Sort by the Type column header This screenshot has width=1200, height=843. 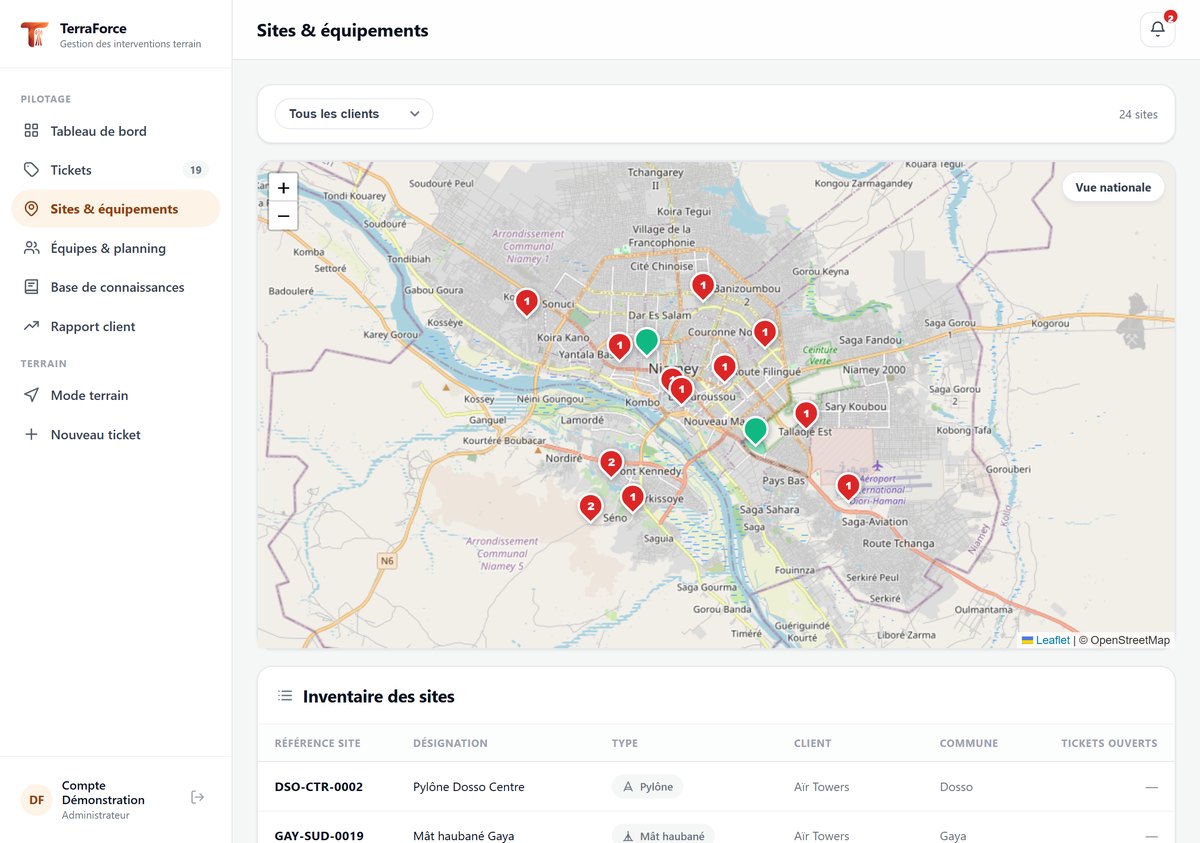[x=625, y=743]
